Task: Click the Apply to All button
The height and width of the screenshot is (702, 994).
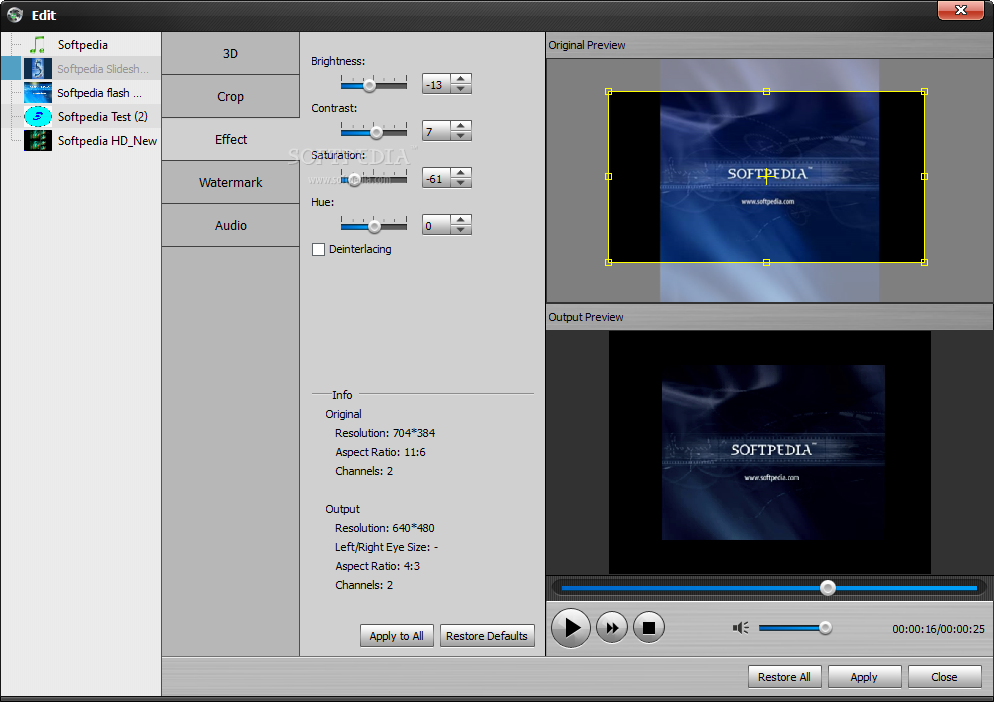Action: [396, 636]
